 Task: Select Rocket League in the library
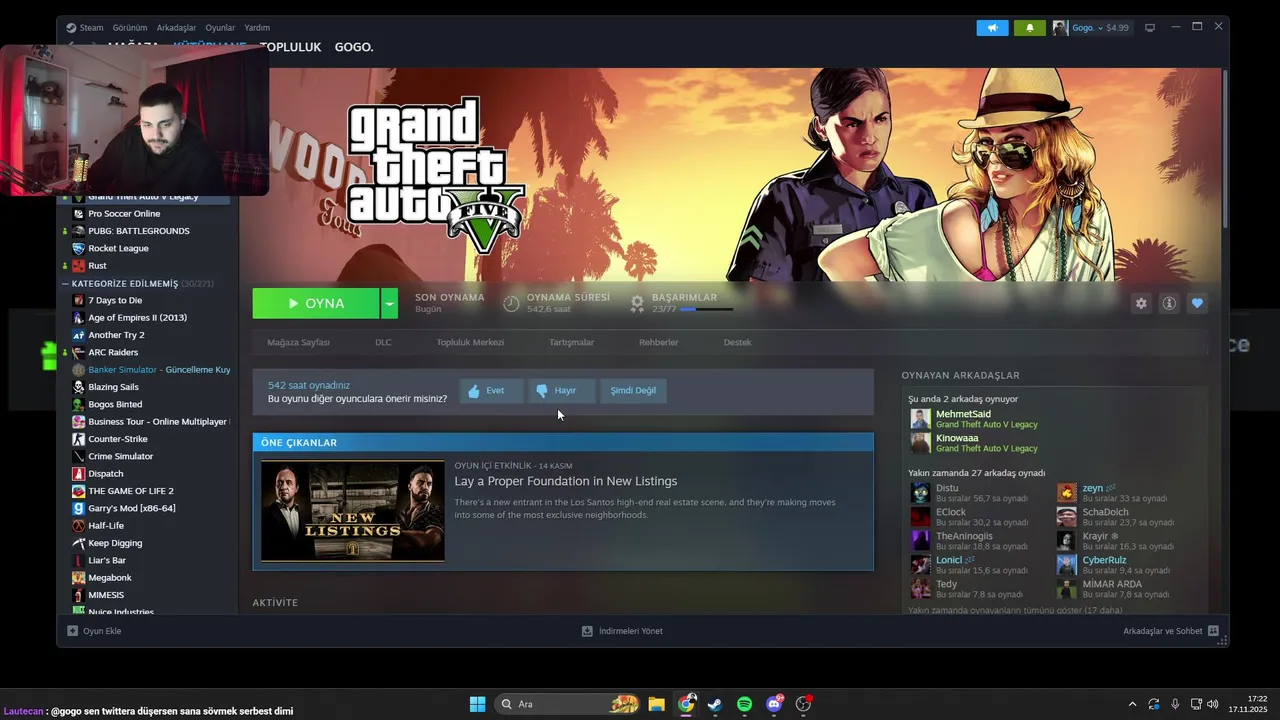point(118,248)
